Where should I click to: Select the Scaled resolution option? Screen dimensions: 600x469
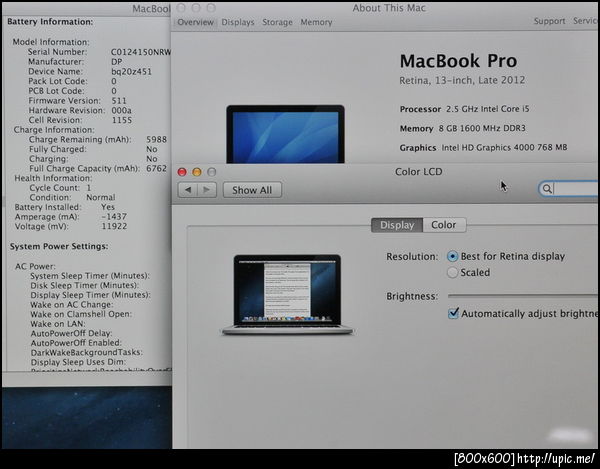[452, 272]
